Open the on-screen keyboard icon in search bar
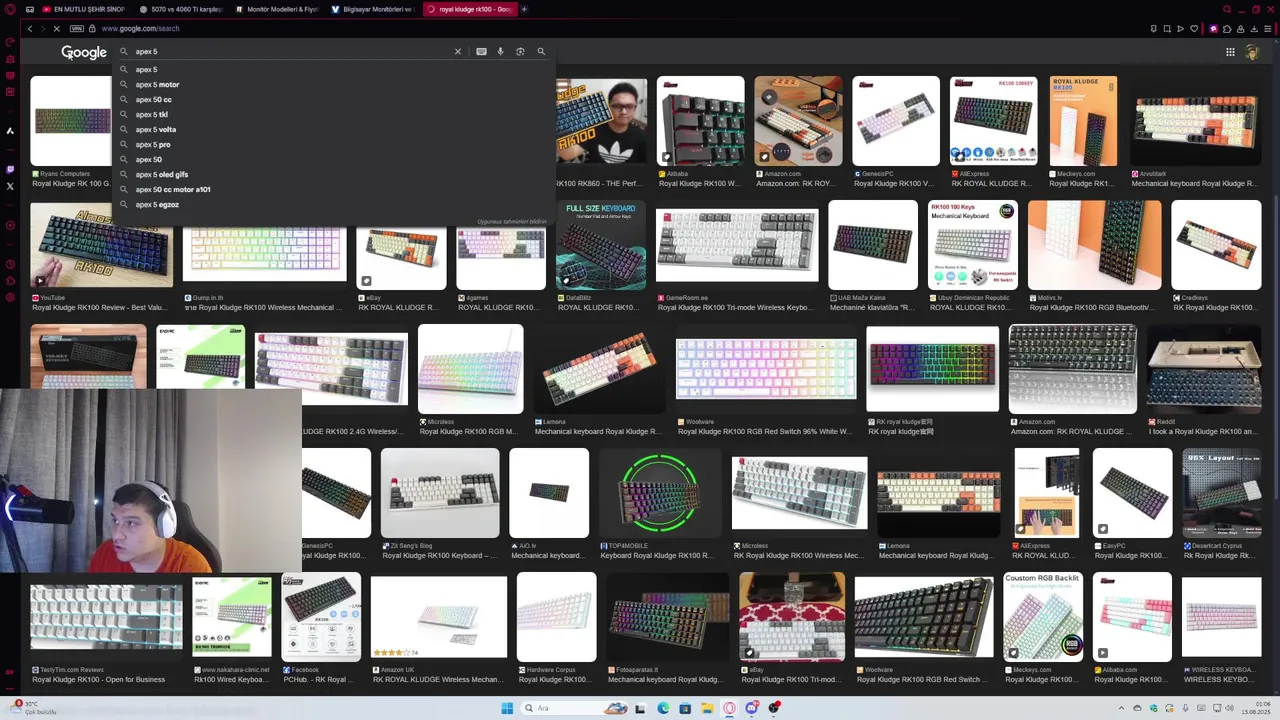 [x=481, y=51]
